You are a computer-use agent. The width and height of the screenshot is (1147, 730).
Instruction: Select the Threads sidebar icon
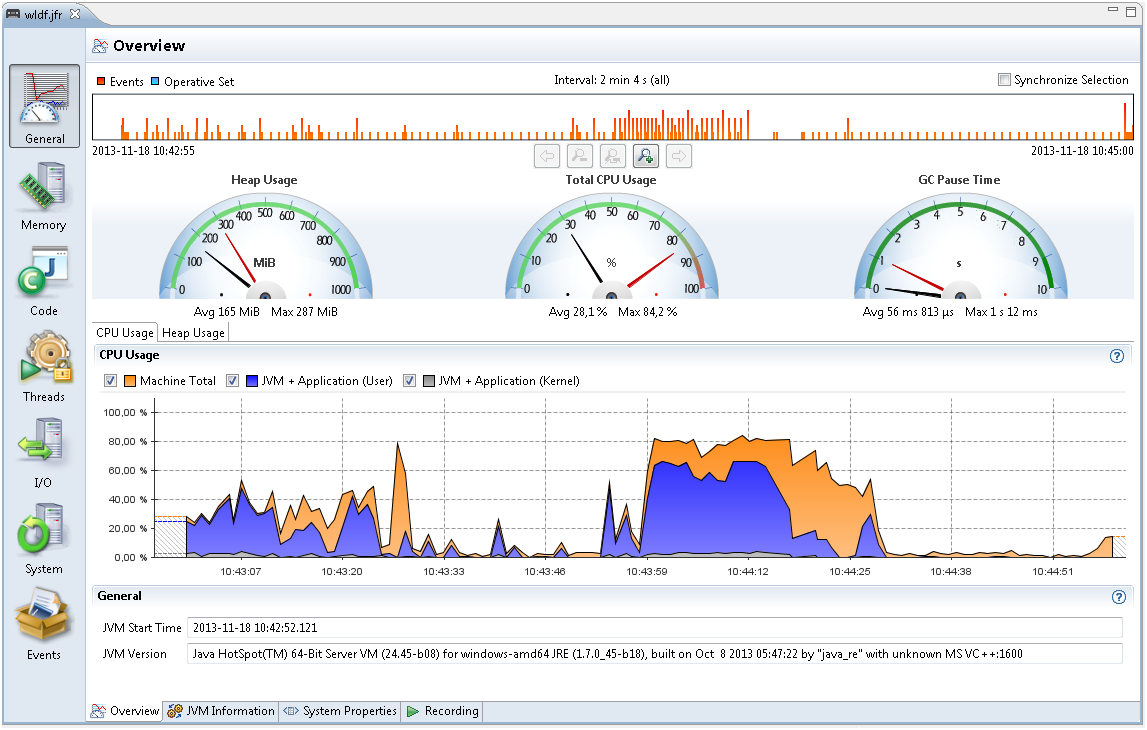(44, 368)
